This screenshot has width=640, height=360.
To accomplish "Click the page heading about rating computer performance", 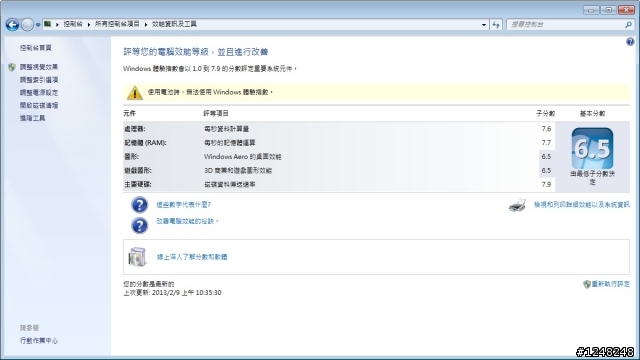I will point(196,52).
